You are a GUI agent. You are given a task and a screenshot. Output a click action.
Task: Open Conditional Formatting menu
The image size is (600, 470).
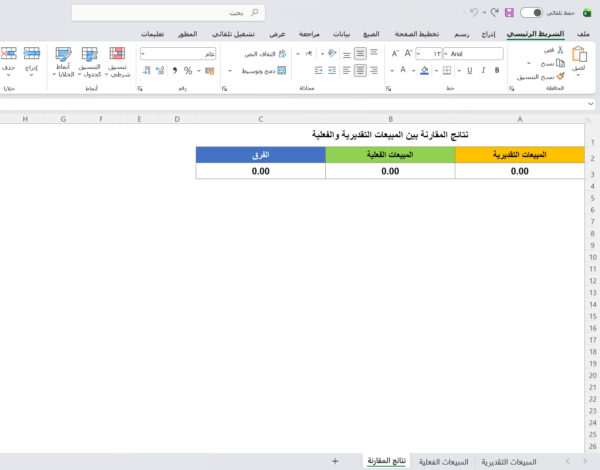coord(117,60)
